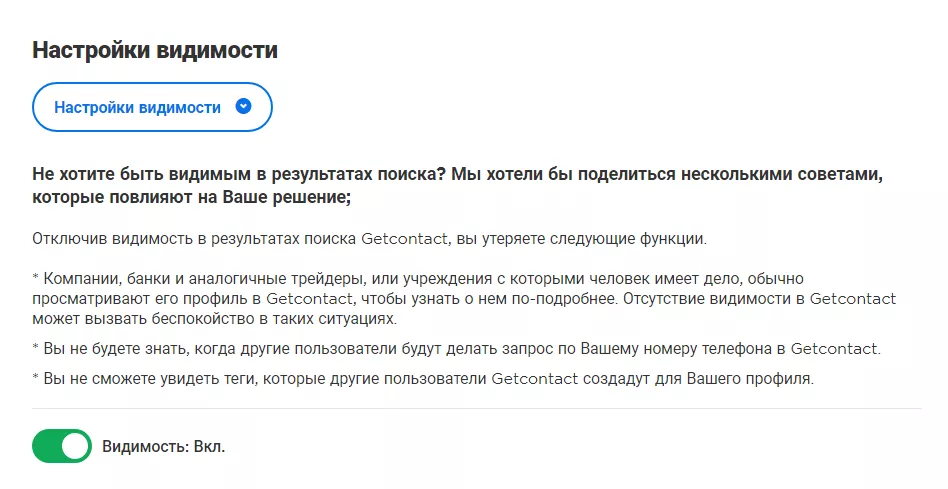Click the "Настройки видимости" page heading
The image size is (948, 489).
[155, 50]
